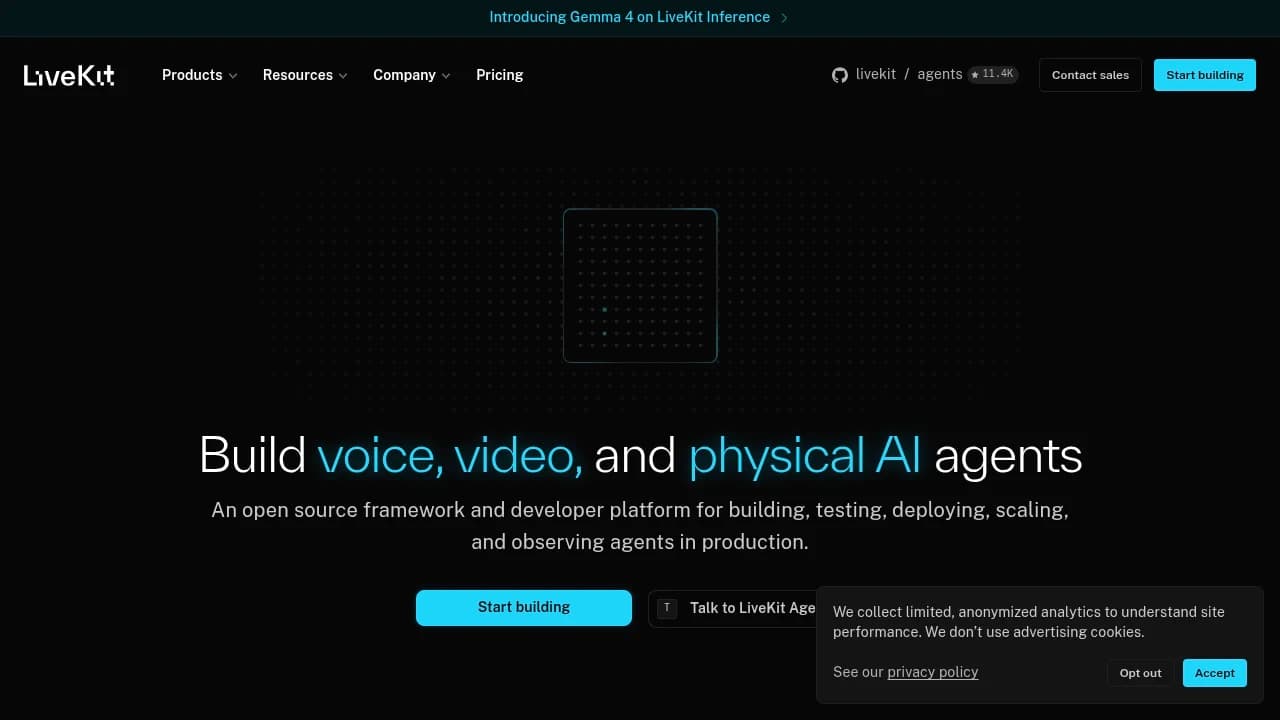The width and height of the screenshot is (1280, 720).
Task: Expand the Products menu
Action: pos(199,75)
